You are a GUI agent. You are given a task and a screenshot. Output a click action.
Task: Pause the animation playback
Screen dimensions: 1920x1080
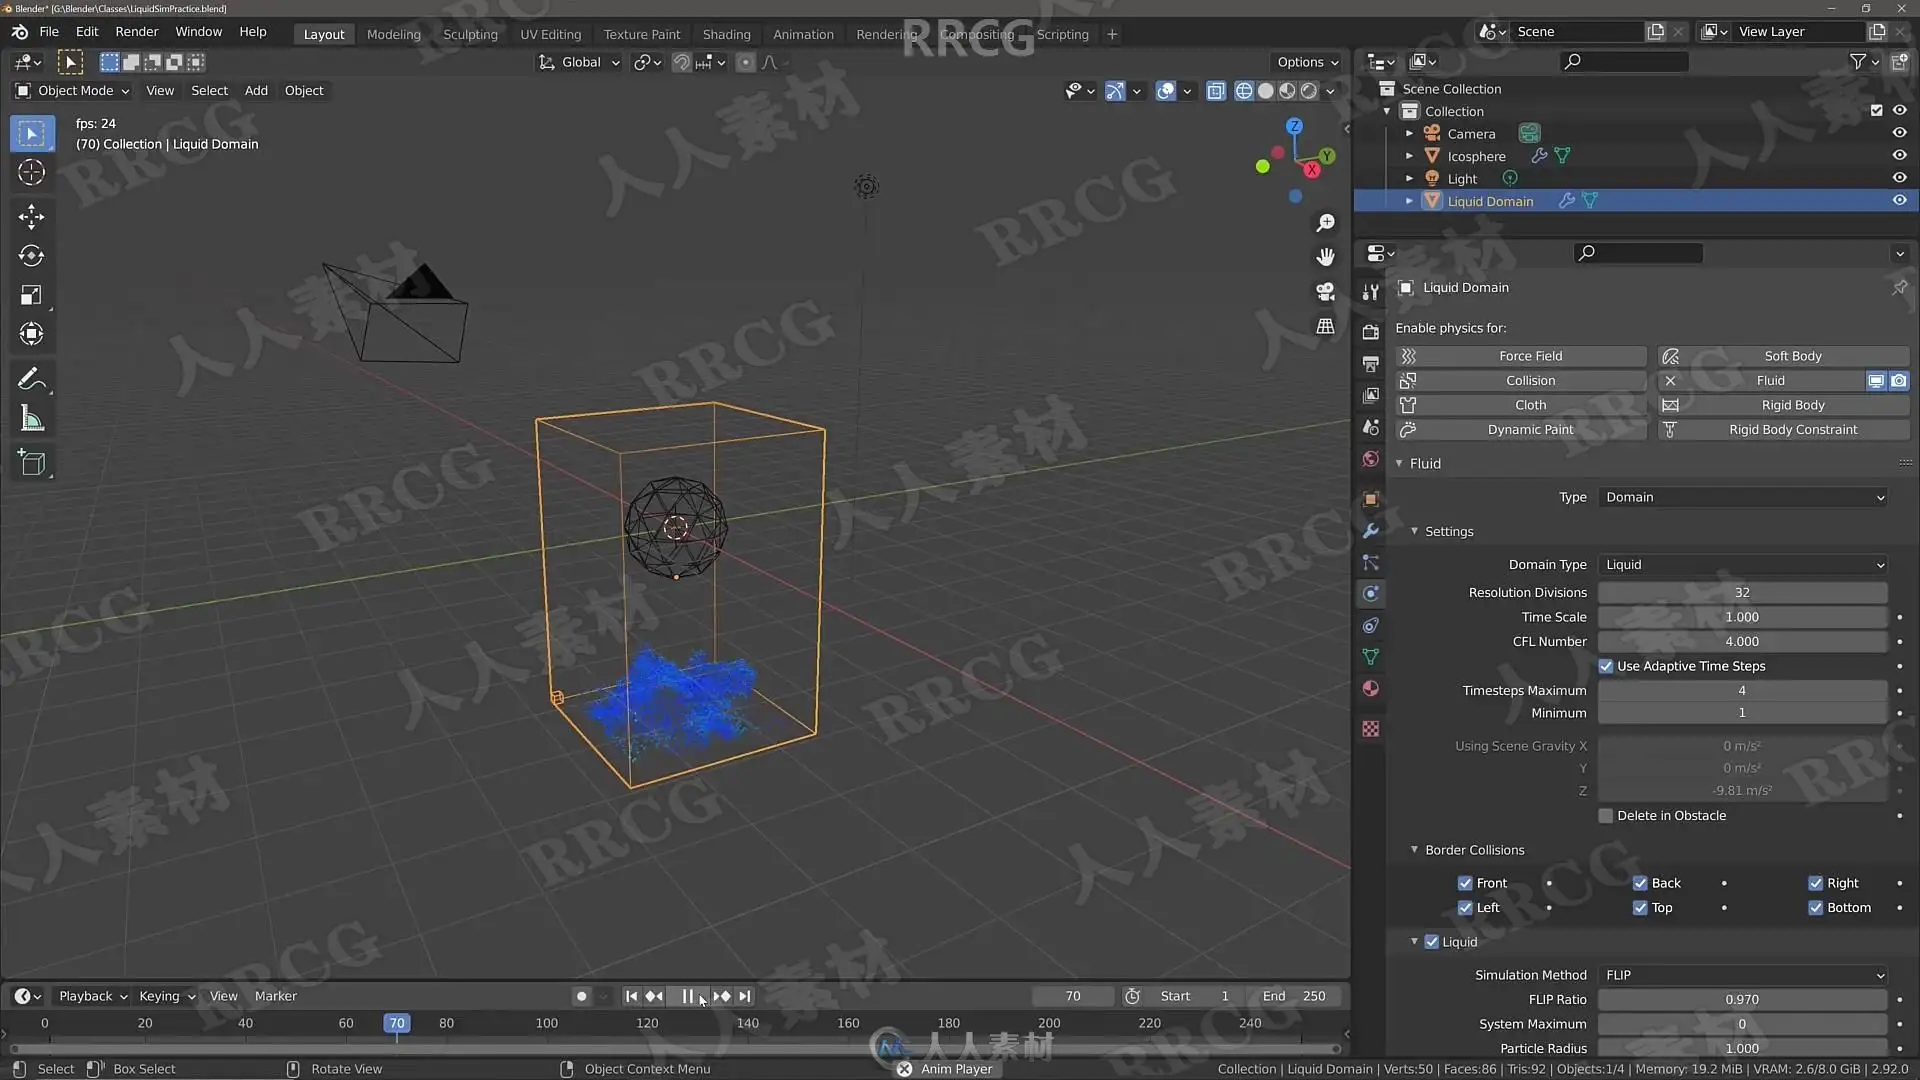(688, 996)
